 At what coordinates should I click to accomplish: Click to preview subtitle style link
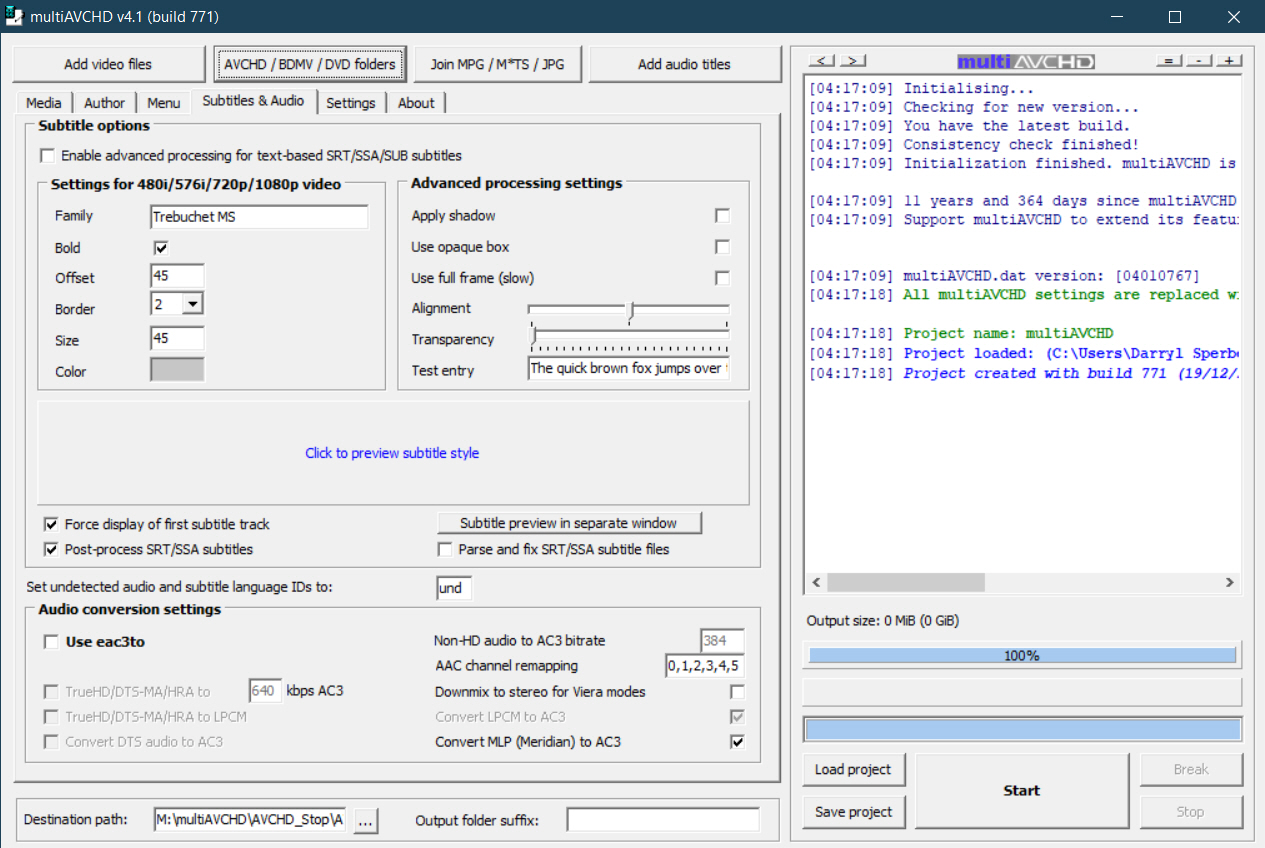392,453
